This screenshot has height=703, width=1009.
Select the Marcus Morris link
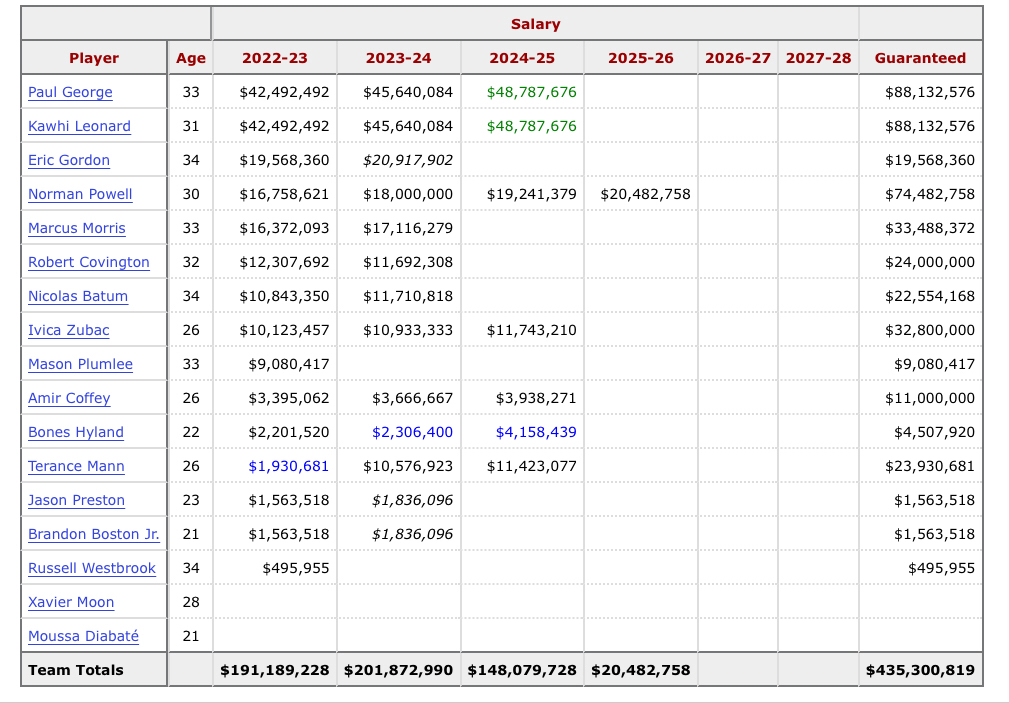pos(77,229)
